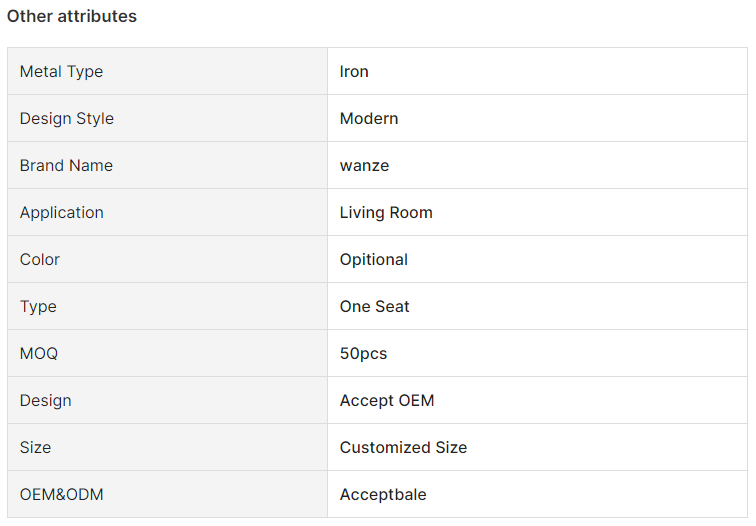Select the Color label cell
Image resolution: width=756 pixels, height=526 pixels.
[x=167, y=259]
